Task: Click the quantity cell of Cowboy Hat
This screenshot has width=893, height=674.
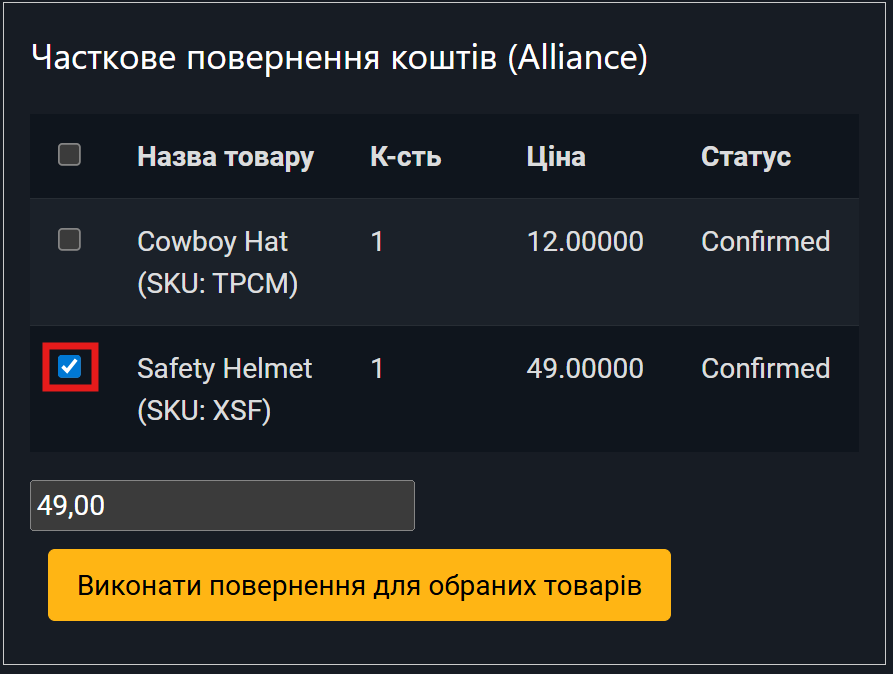Action: click(x=377, y=242)
